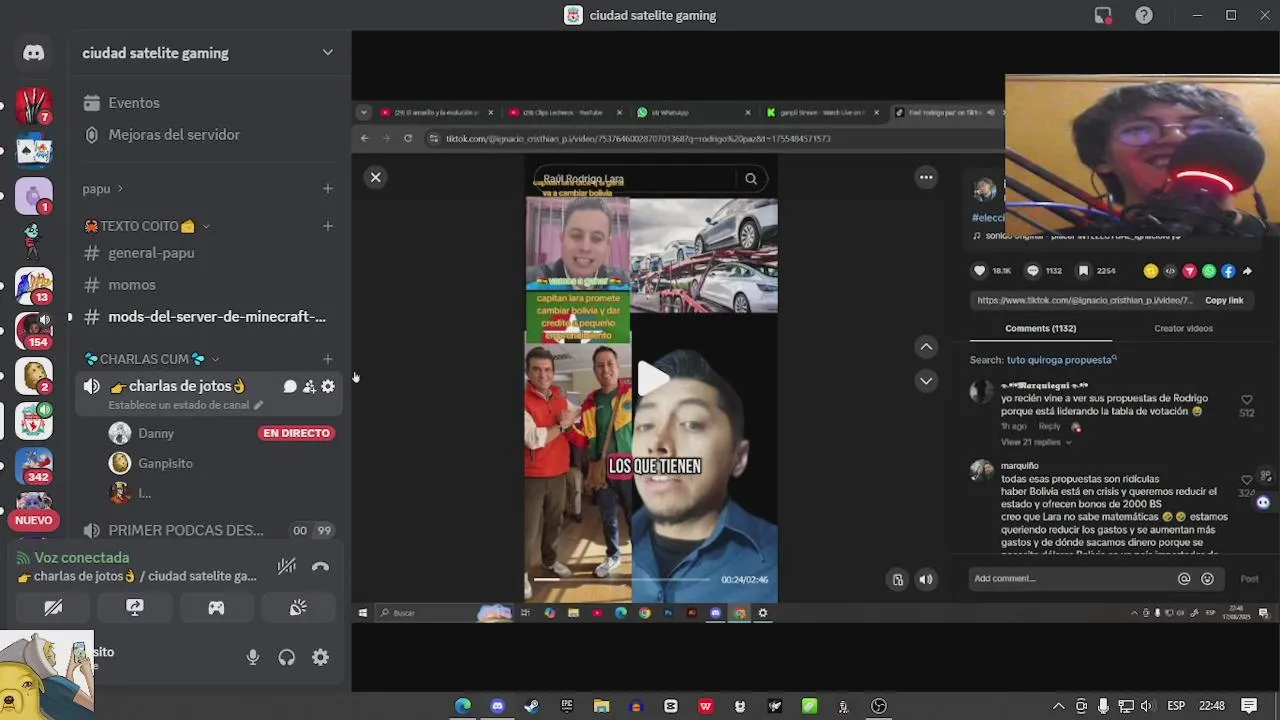This screenshot has width=1280, height=720.
Task: Open Discord direct messages home icon
Action: 34,53
